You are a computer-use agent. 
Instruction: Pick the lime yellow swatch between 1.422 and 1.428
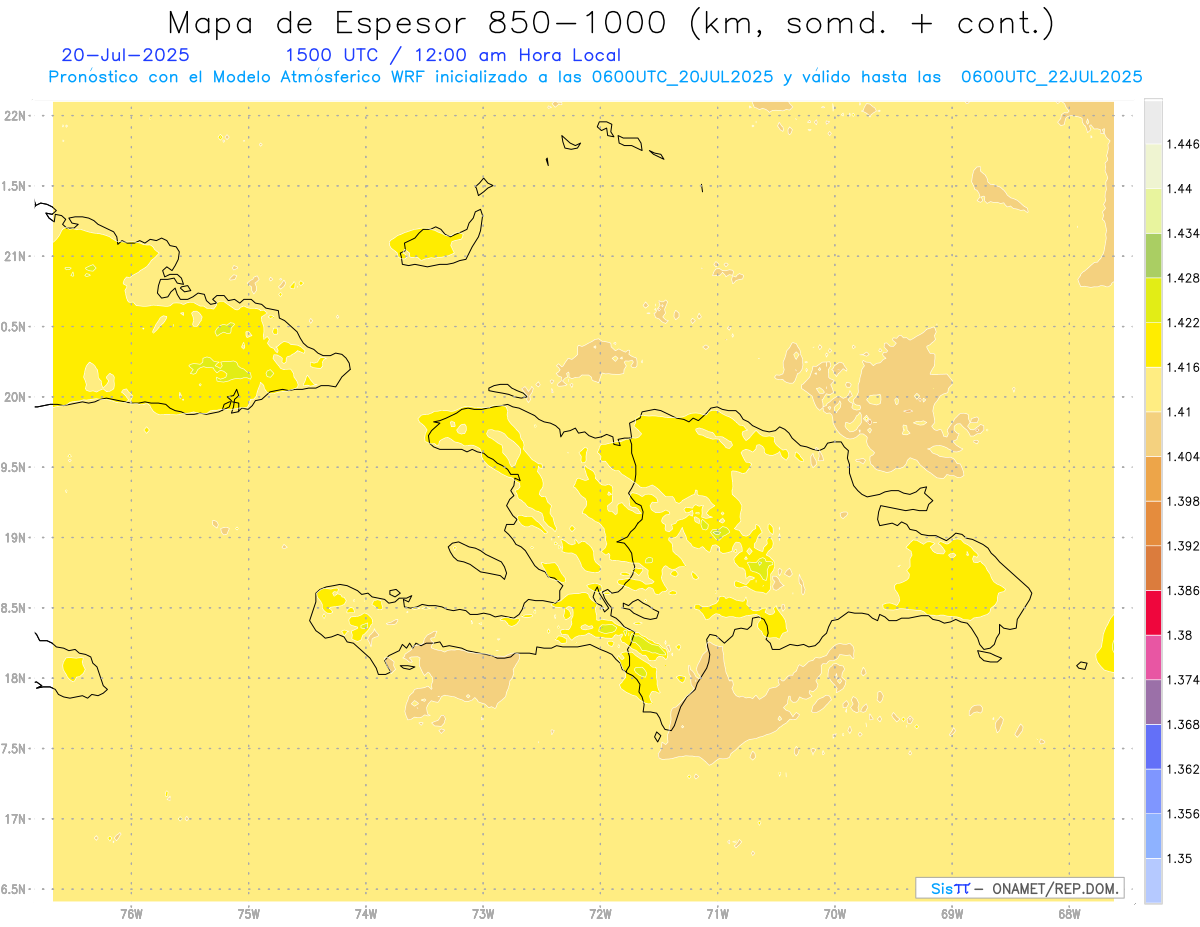1153,299
